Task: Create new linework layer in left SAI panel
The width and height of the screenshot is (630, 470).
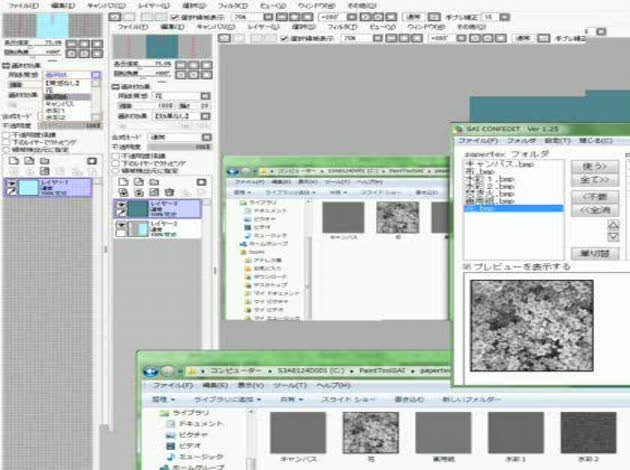Action: tap(29, 161)
